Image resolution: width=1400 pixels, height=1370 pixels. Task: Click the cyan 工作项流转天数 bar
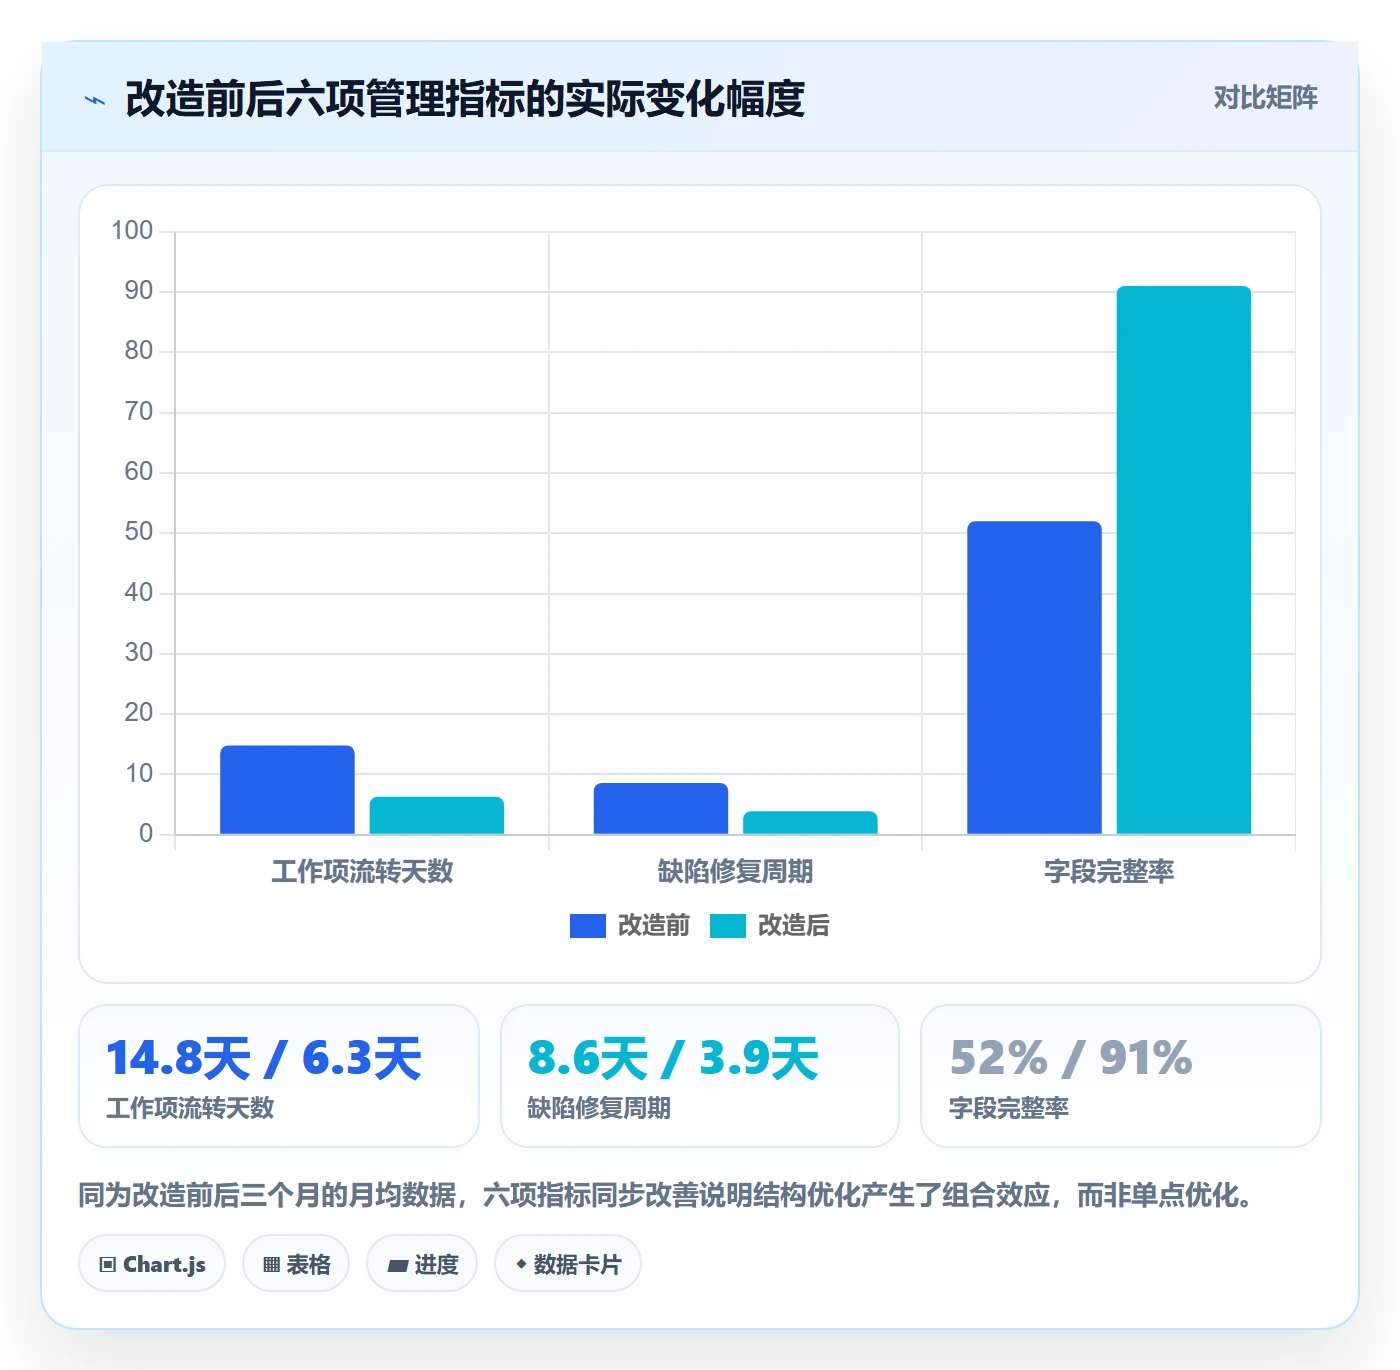(437, 815)
